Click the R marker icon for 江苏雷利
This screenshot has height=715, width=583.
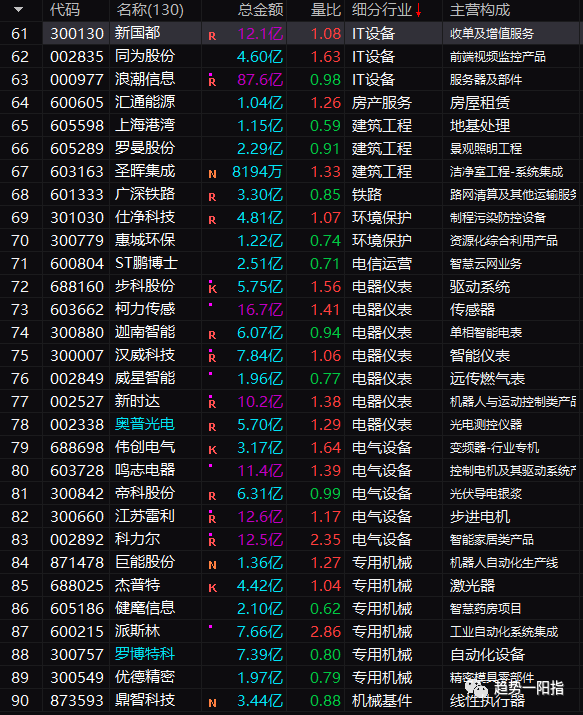[212, 518]
